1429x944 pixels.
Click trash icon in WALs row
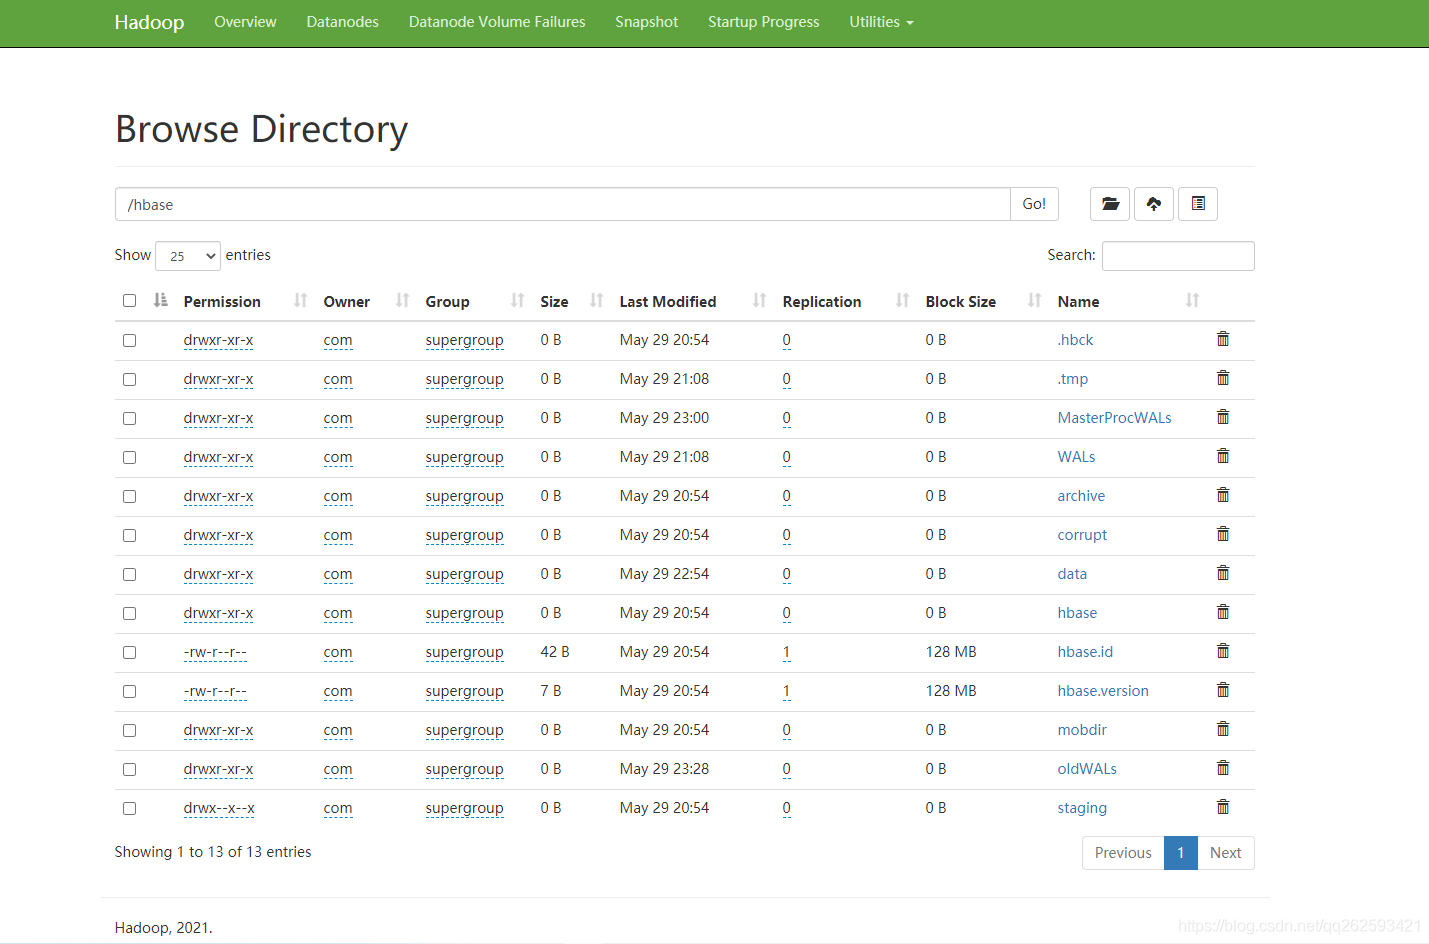pyautogui.click(x=1222, y=456)
